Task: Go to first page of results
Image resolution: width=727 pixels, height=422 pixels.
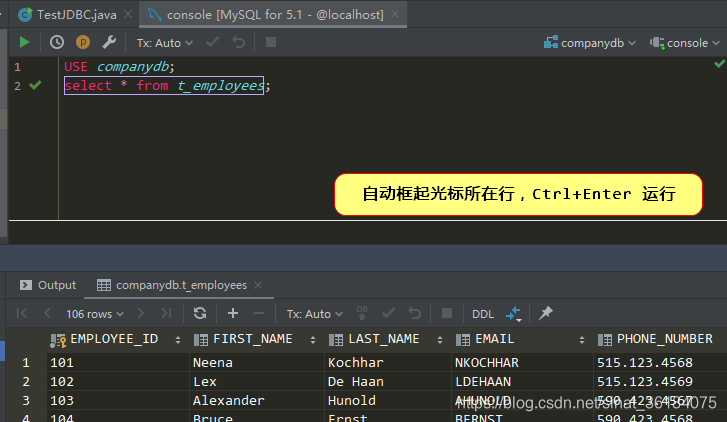Action: 22,313
